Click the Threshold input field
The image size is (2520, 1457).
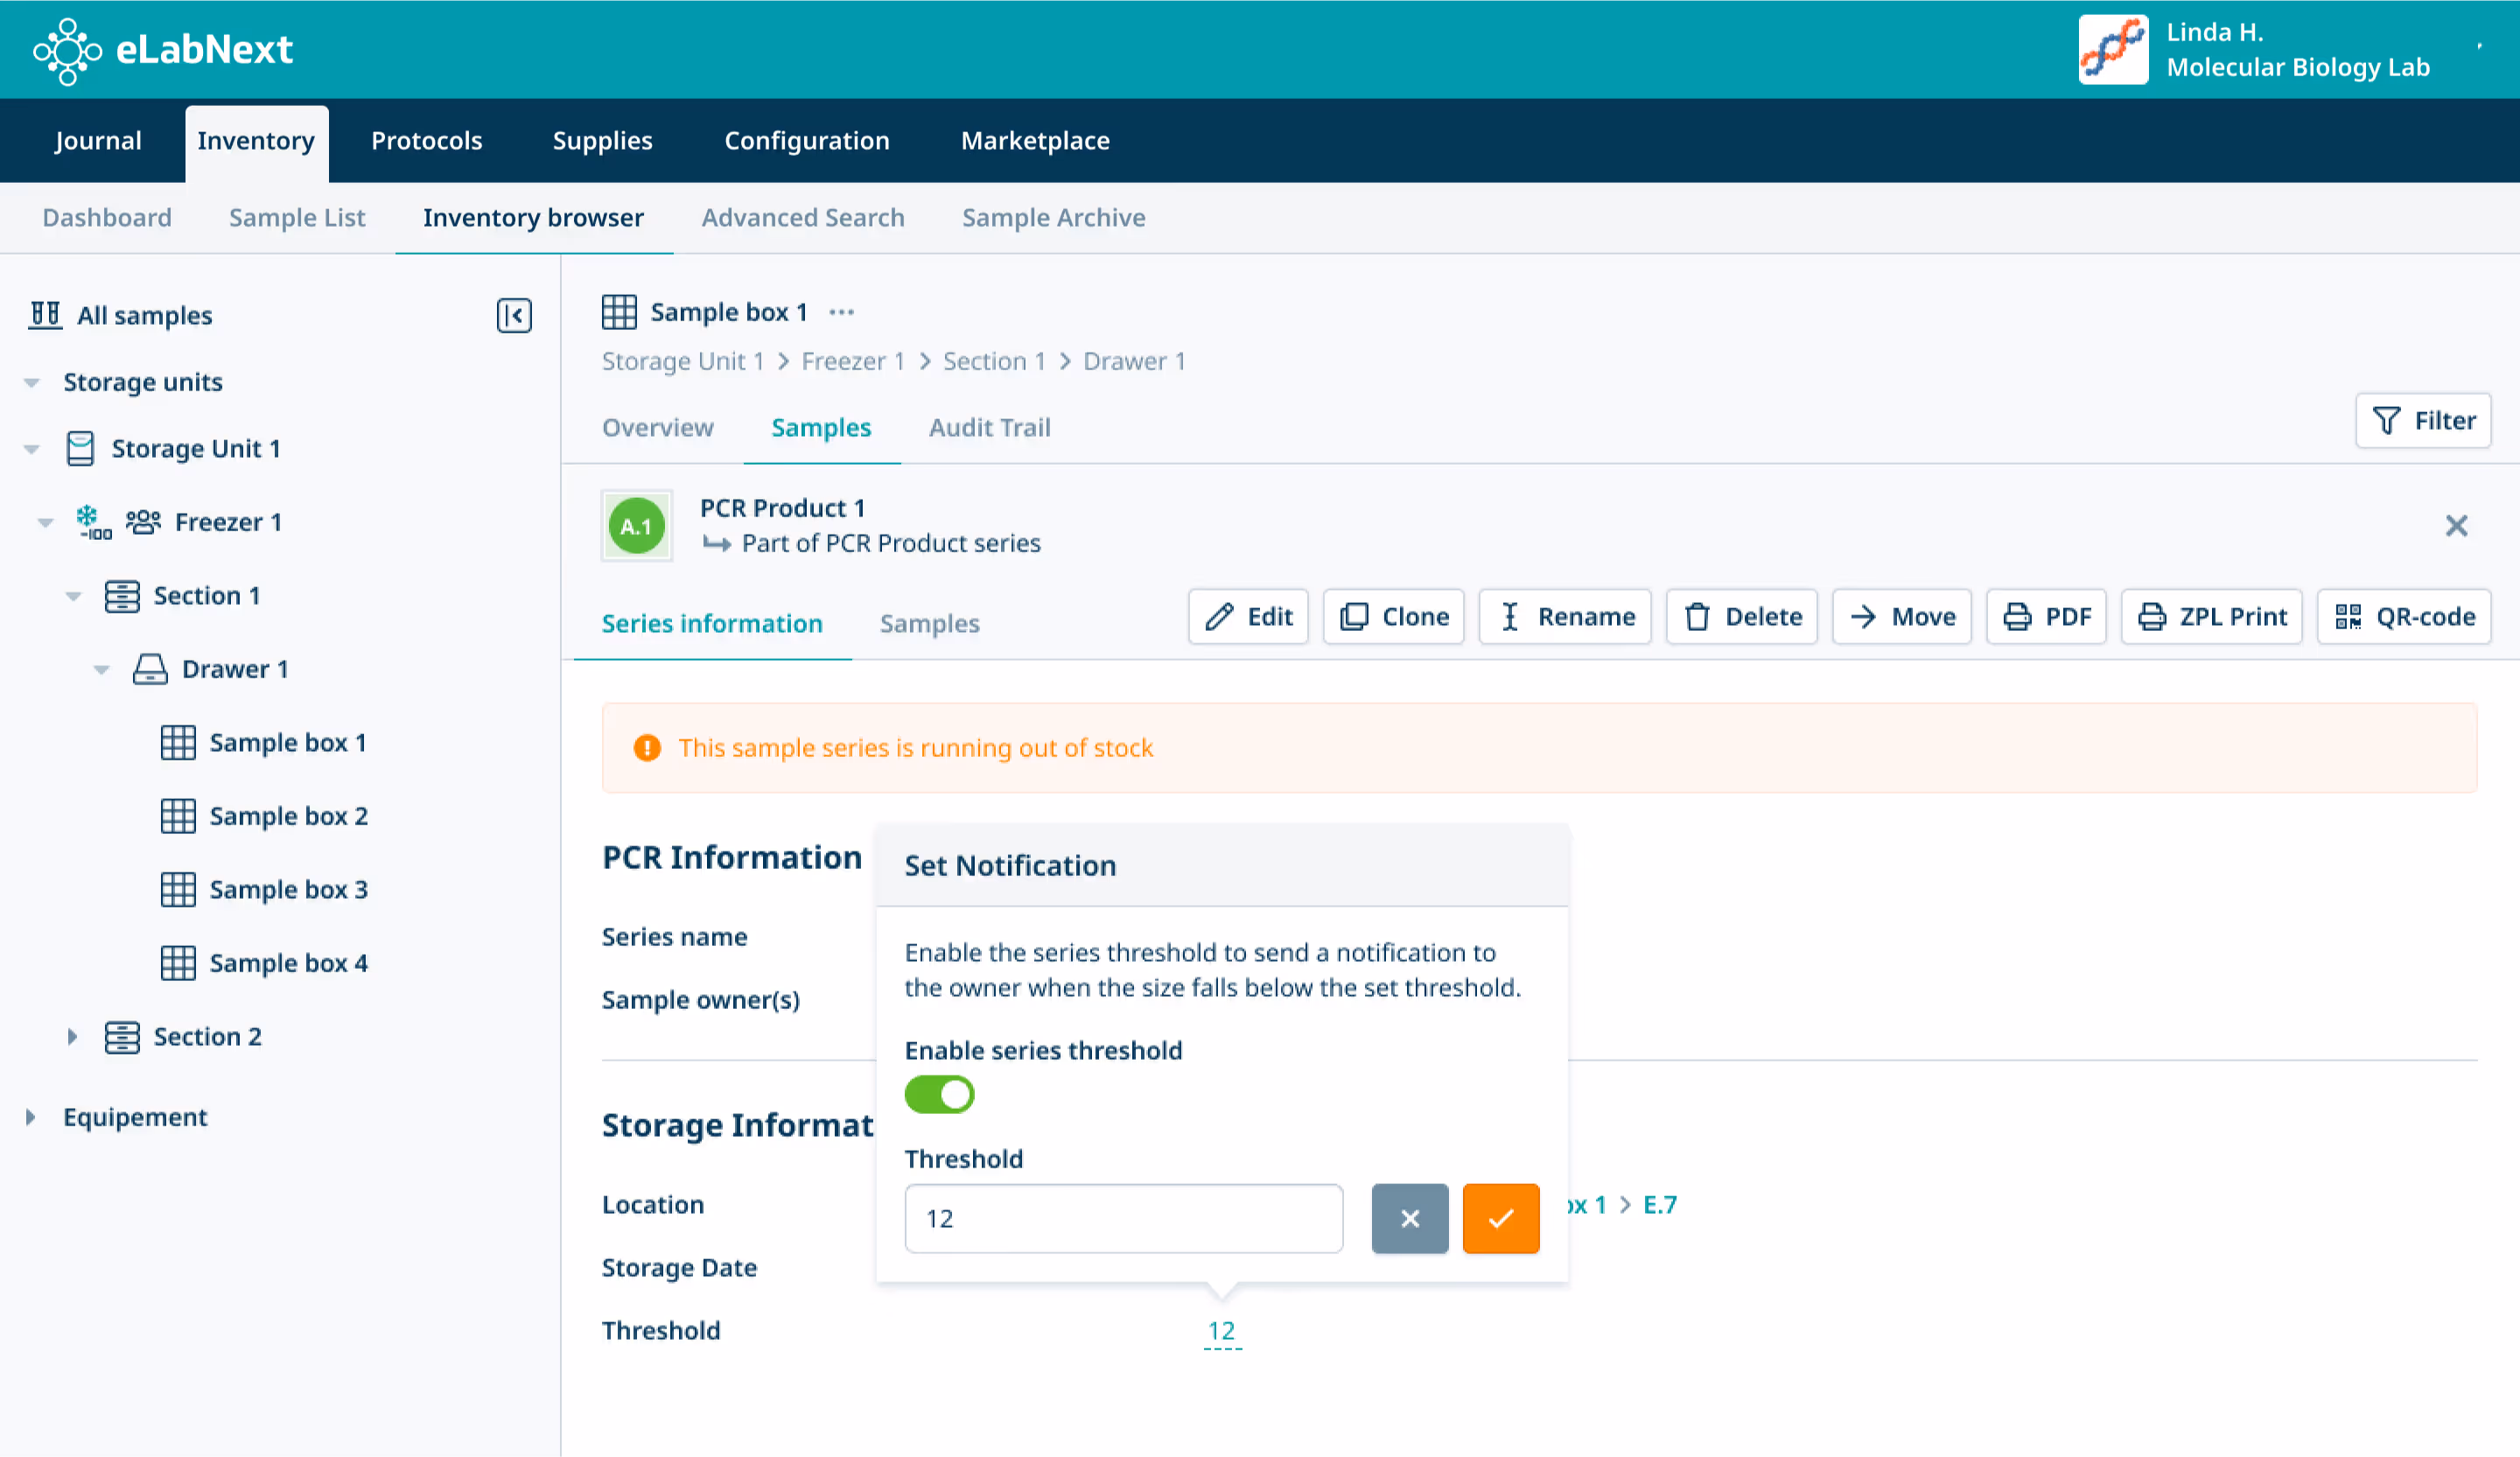coord(1124,1219)
